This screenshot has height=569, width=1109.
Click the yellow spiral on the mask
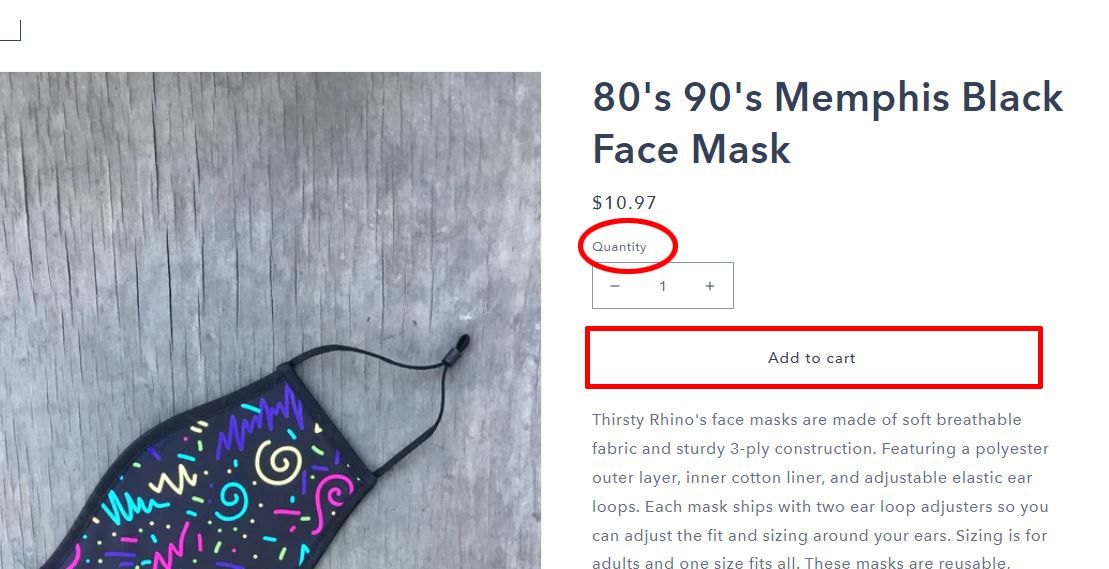279,461
